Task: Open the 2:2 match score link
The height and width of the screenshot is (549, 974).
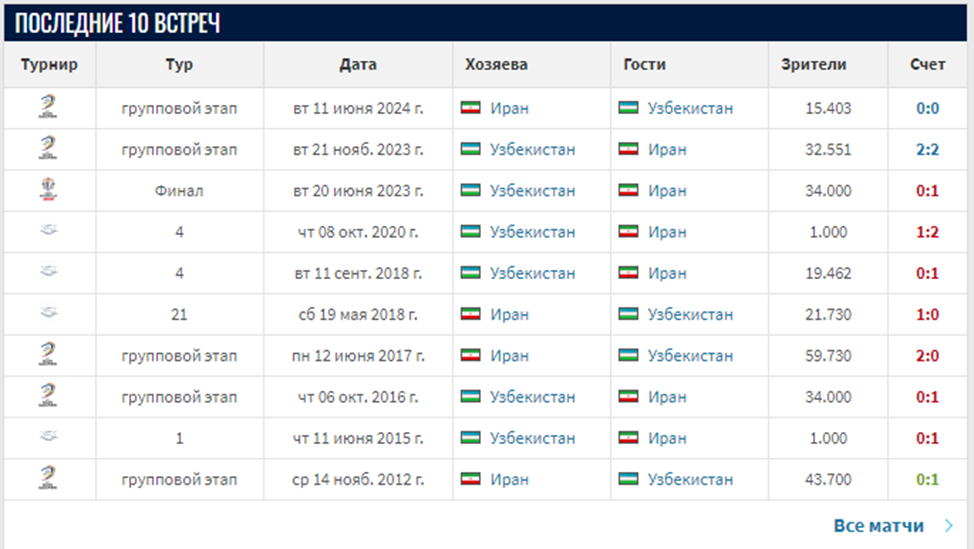Action: pyautogui.click(x=927, y=149)
